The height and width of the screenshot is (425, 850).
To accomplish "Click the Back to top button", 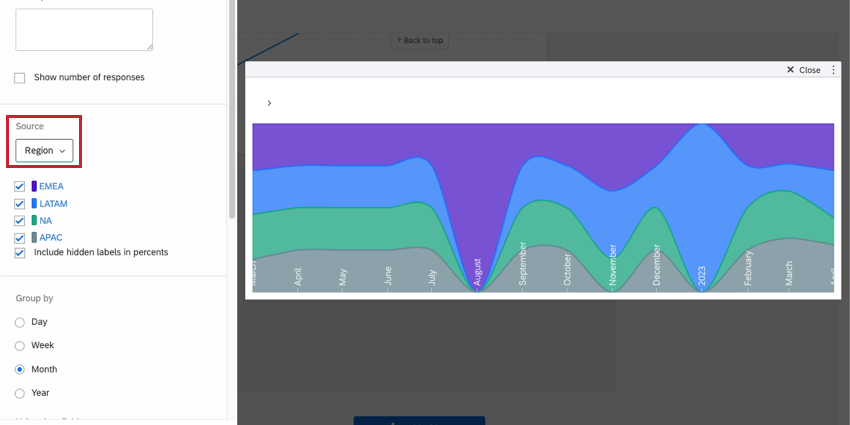I will point(420,40).
